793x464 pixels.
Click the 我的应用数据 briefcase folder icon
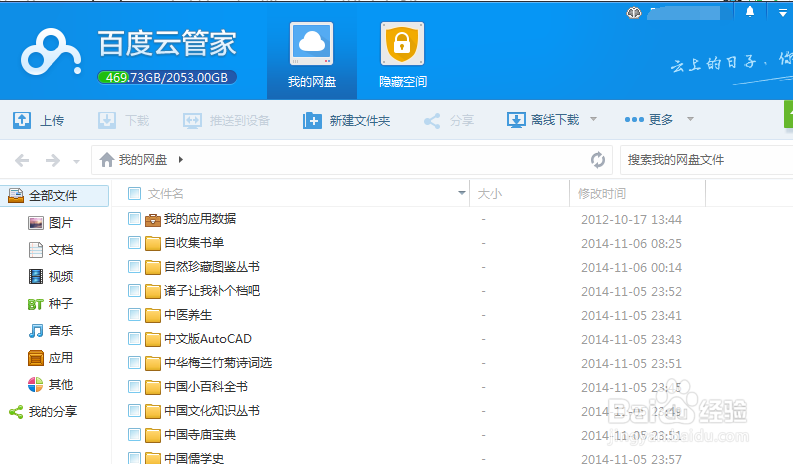[153, 219]
